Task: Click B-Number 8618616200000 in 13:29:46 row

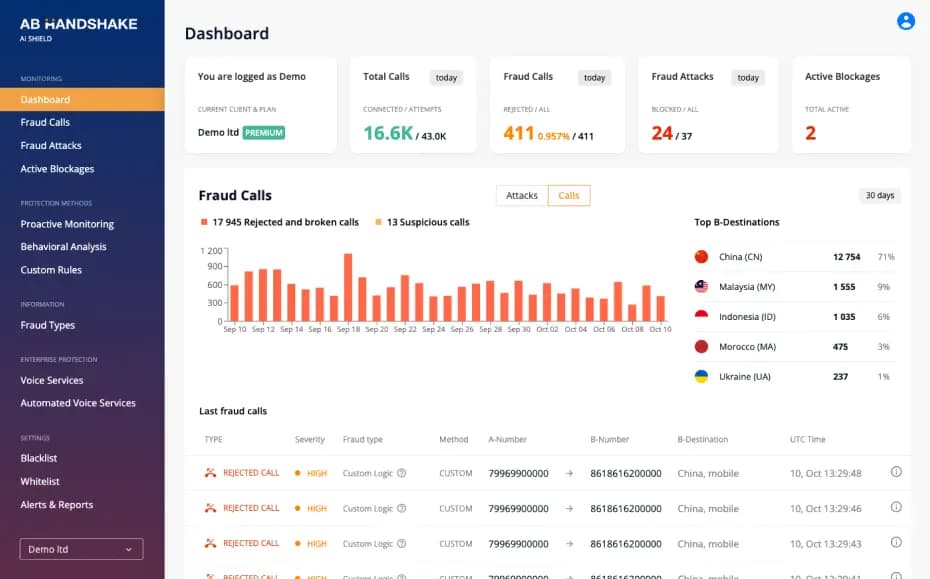Action: coord(626,508)
